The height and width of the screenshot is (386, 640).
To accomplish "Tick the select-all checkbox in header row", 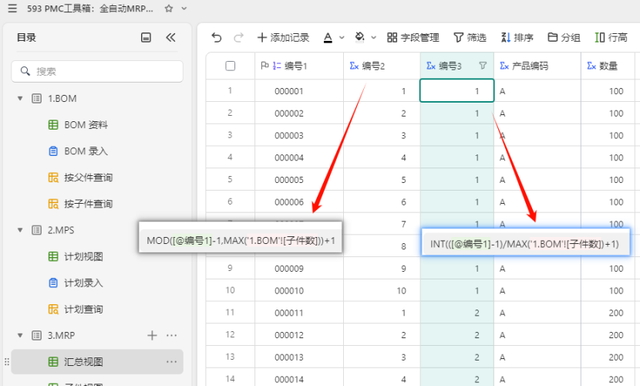I will [230, 66].
